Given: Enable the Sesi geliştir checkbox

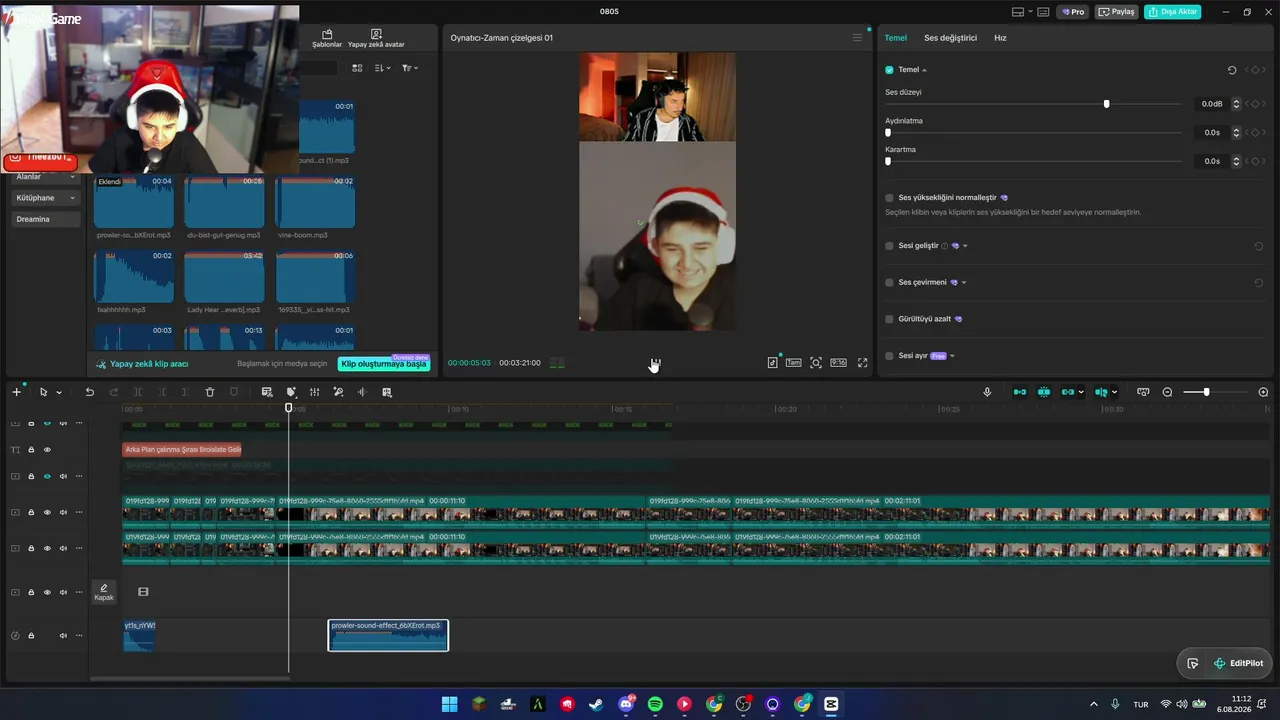Looking at the screenshot, I should click(x=890, y=246).
